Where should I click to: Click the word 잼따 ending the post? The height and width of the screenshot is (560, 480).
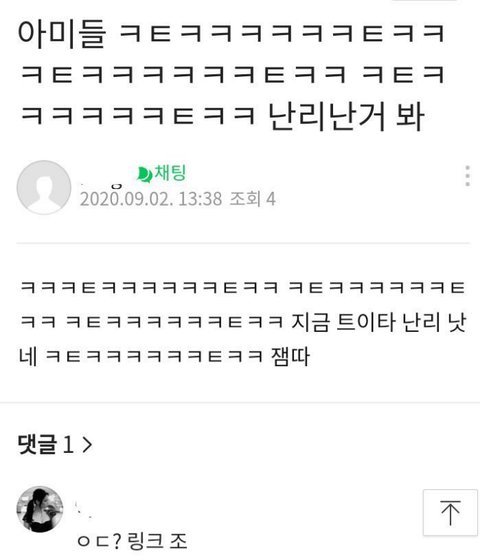pos(290,356)
